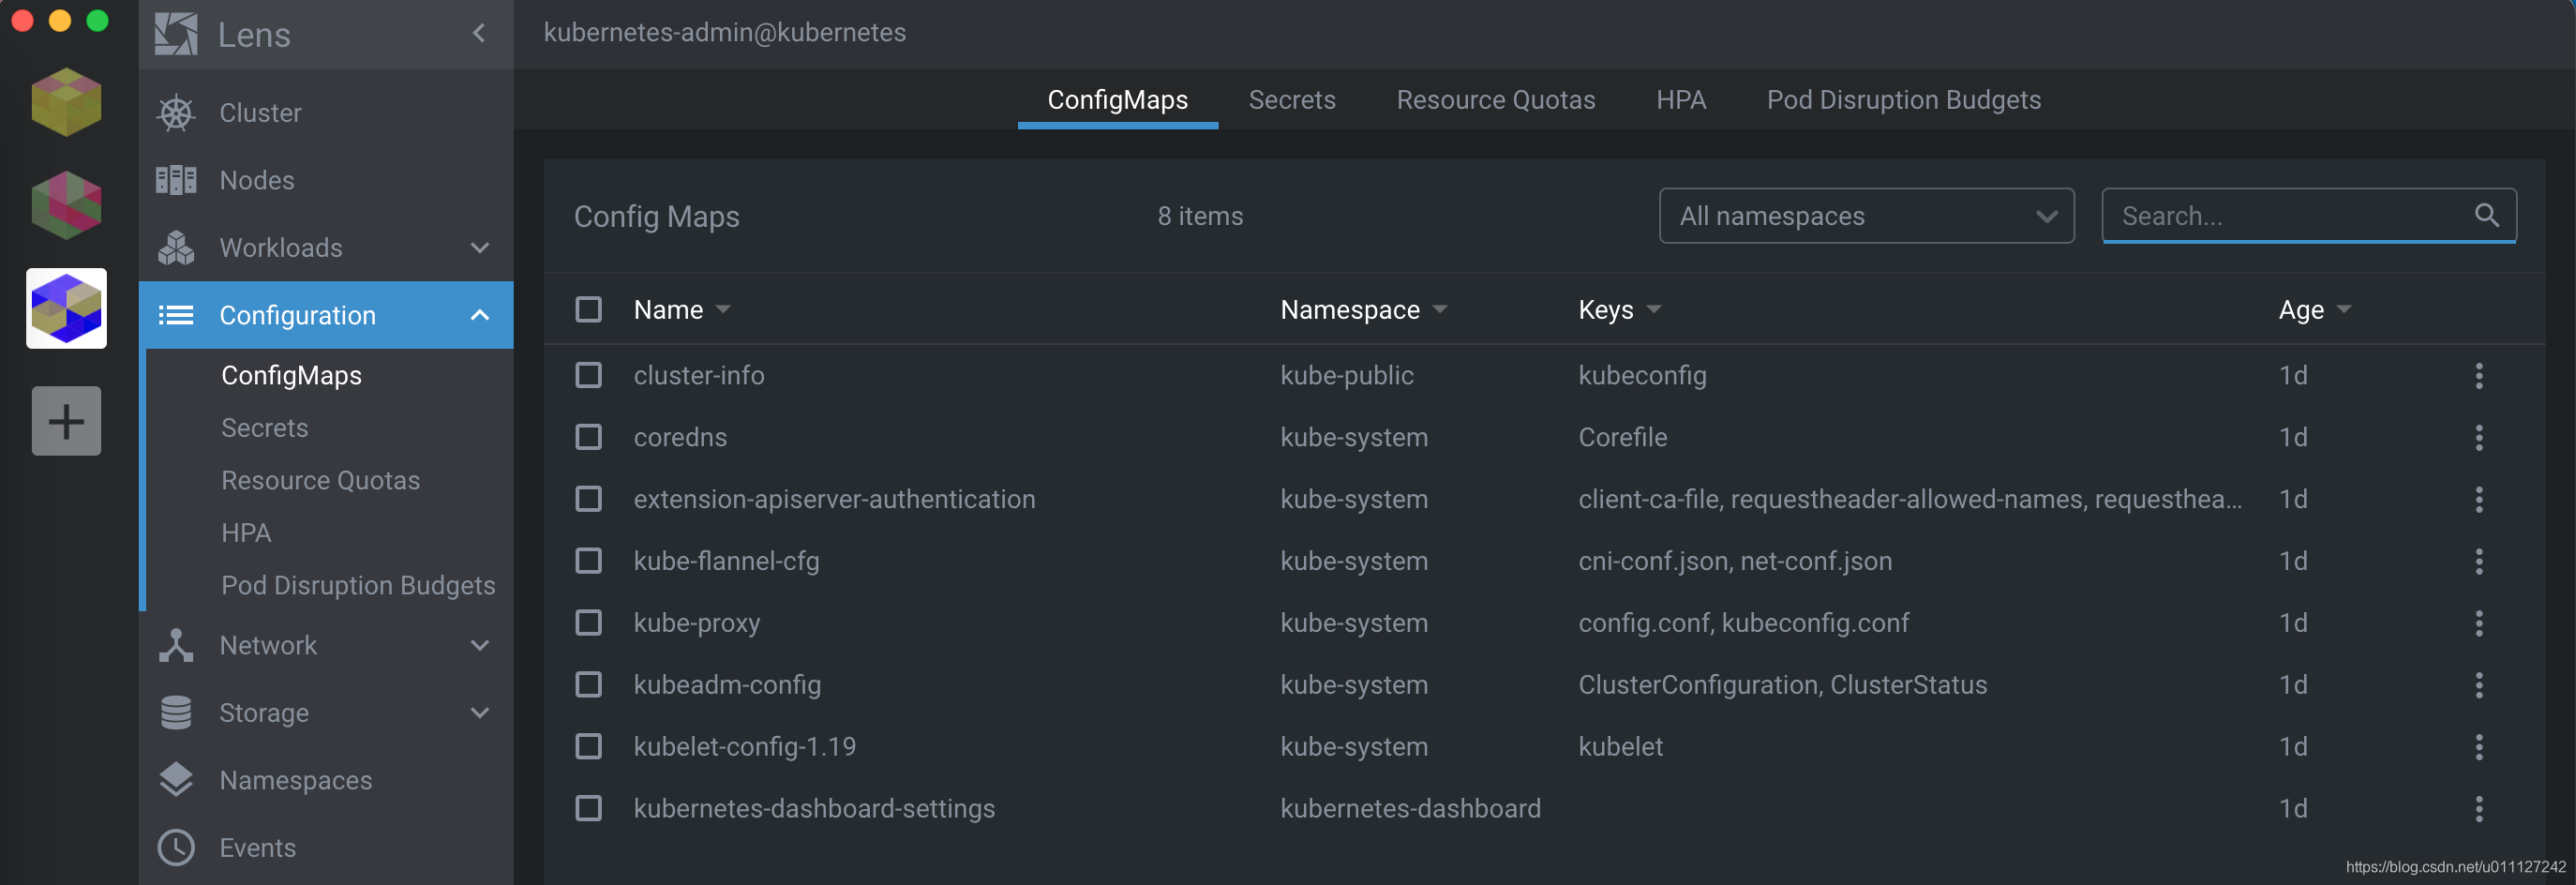Open actions menu for kubelet-config-1.19 row

click(x=2479, y=747)
